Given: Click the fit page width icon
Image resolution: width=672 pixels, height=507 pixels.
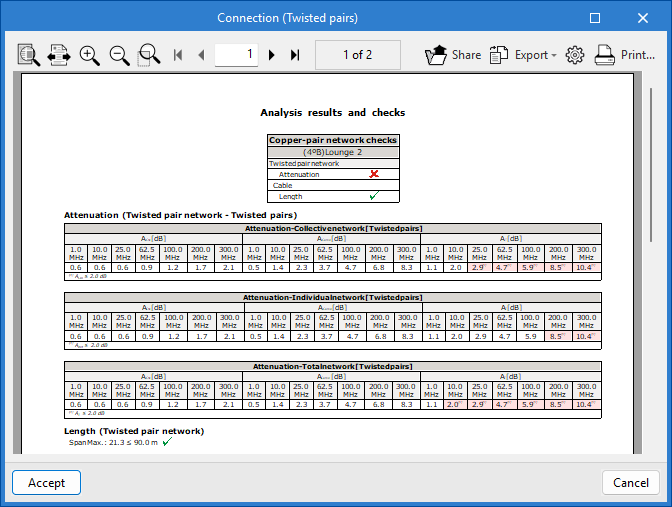Looking at the screenshot, I should [x=59, y=55].
